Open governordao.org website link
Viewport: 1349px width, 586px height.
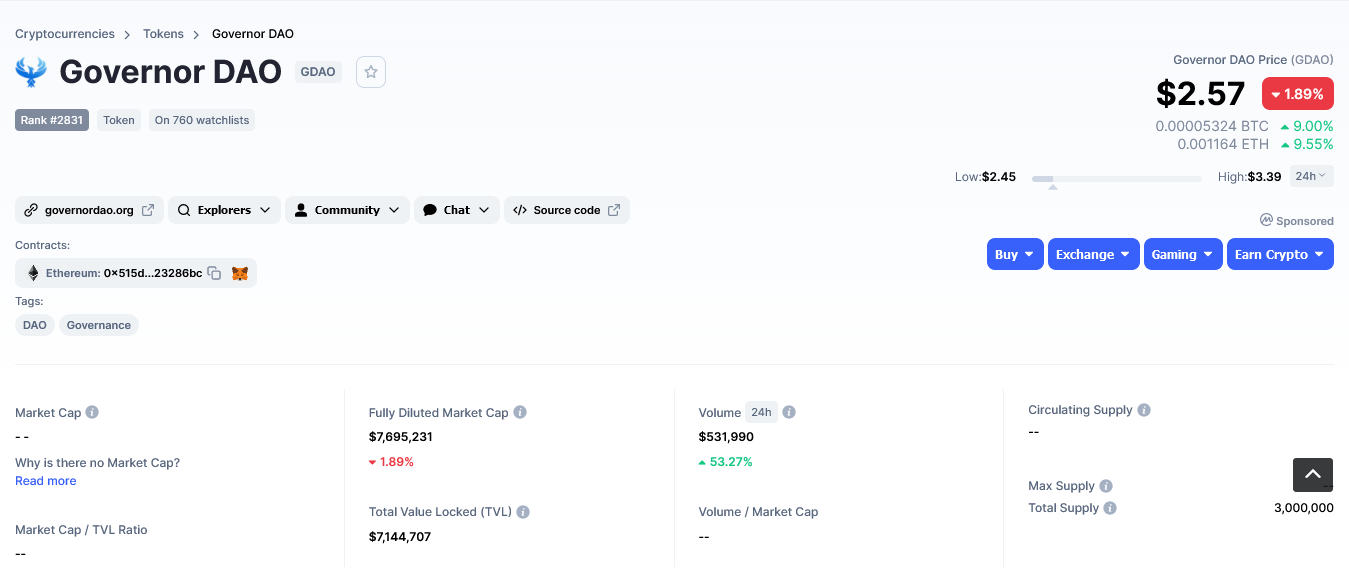click(89, 210)
